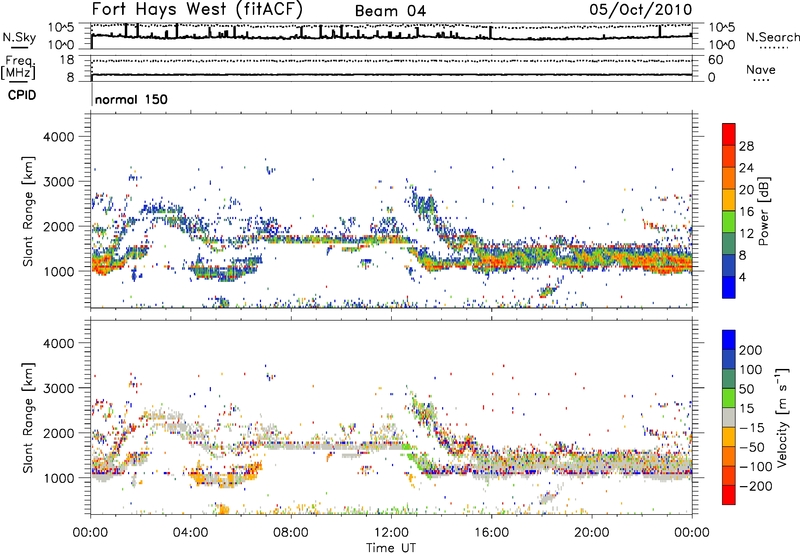Click the 'N.Sky' legend label
Viewport: 800px width, 554px height.
coord(19,37)
